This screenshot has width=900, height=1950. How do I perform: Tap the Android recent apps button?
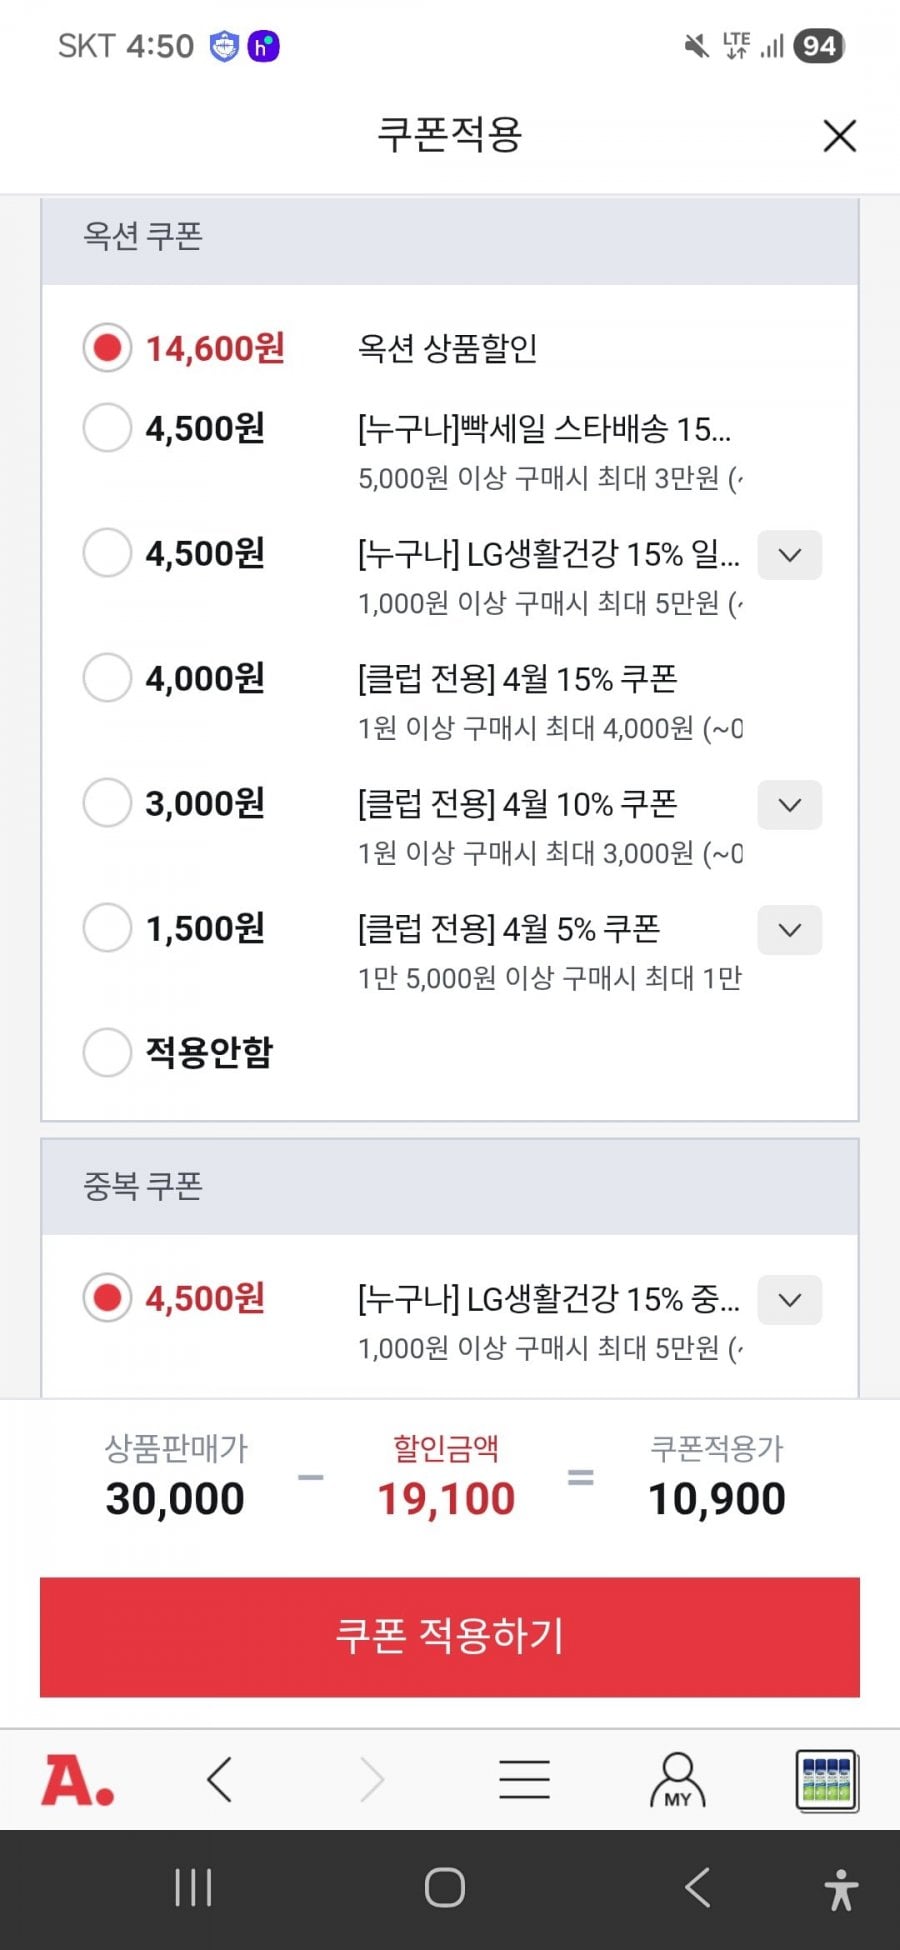tap(193, 1888)
